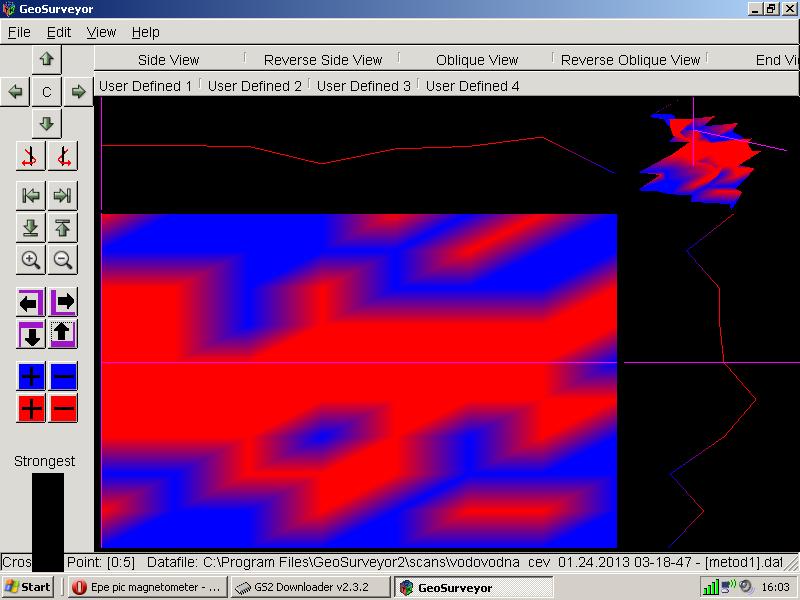Switch to Opera 'Epe pic magnetometer' taskbar window
Viewport: 800px width, 600px height.
(148, 587)
